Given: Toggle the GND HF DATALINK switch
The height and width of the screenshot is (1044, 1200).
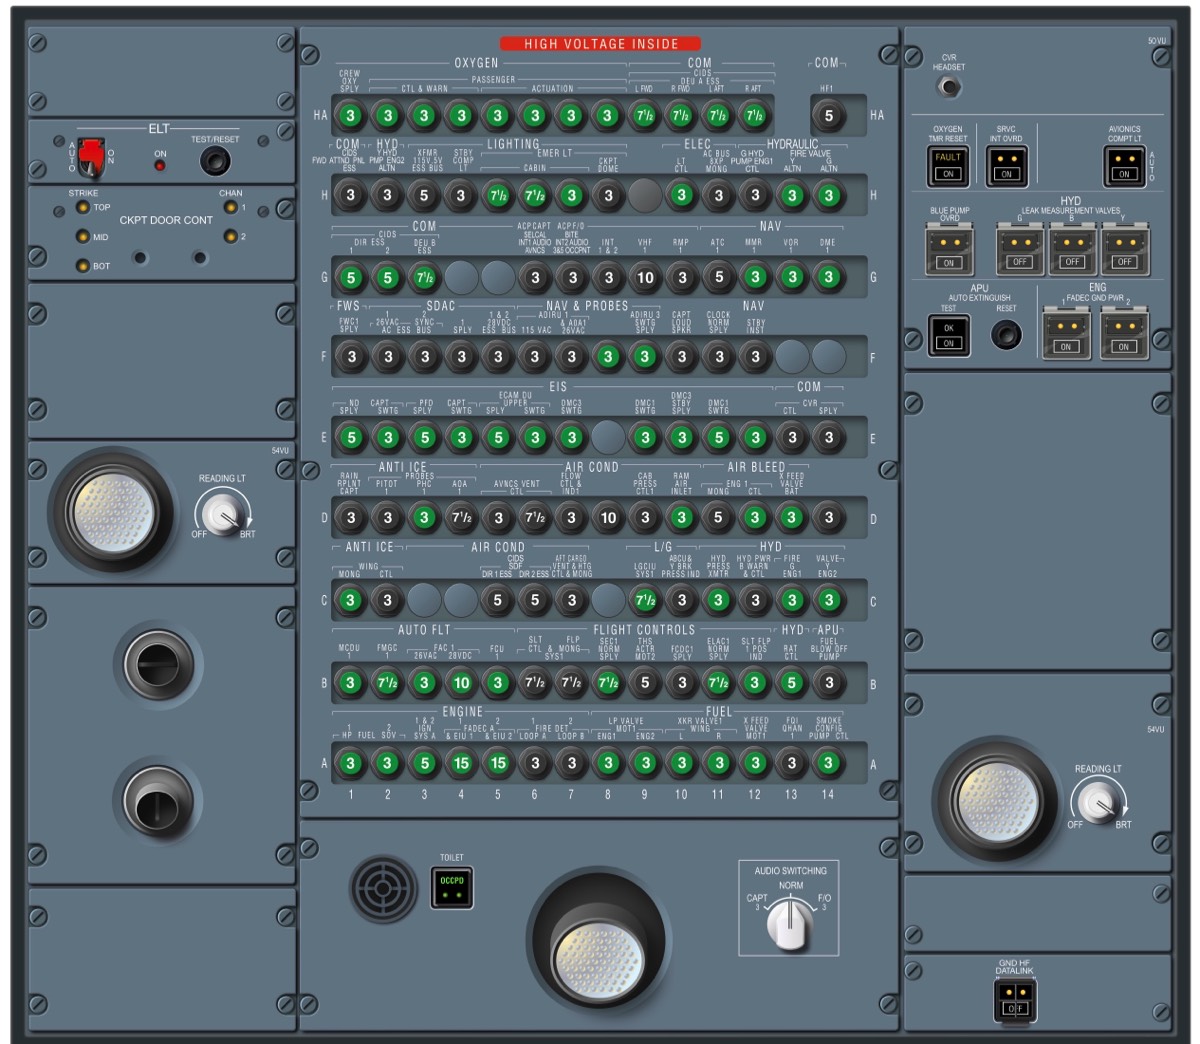Looking at the screenshot, I should [x=1015, y=1000].
